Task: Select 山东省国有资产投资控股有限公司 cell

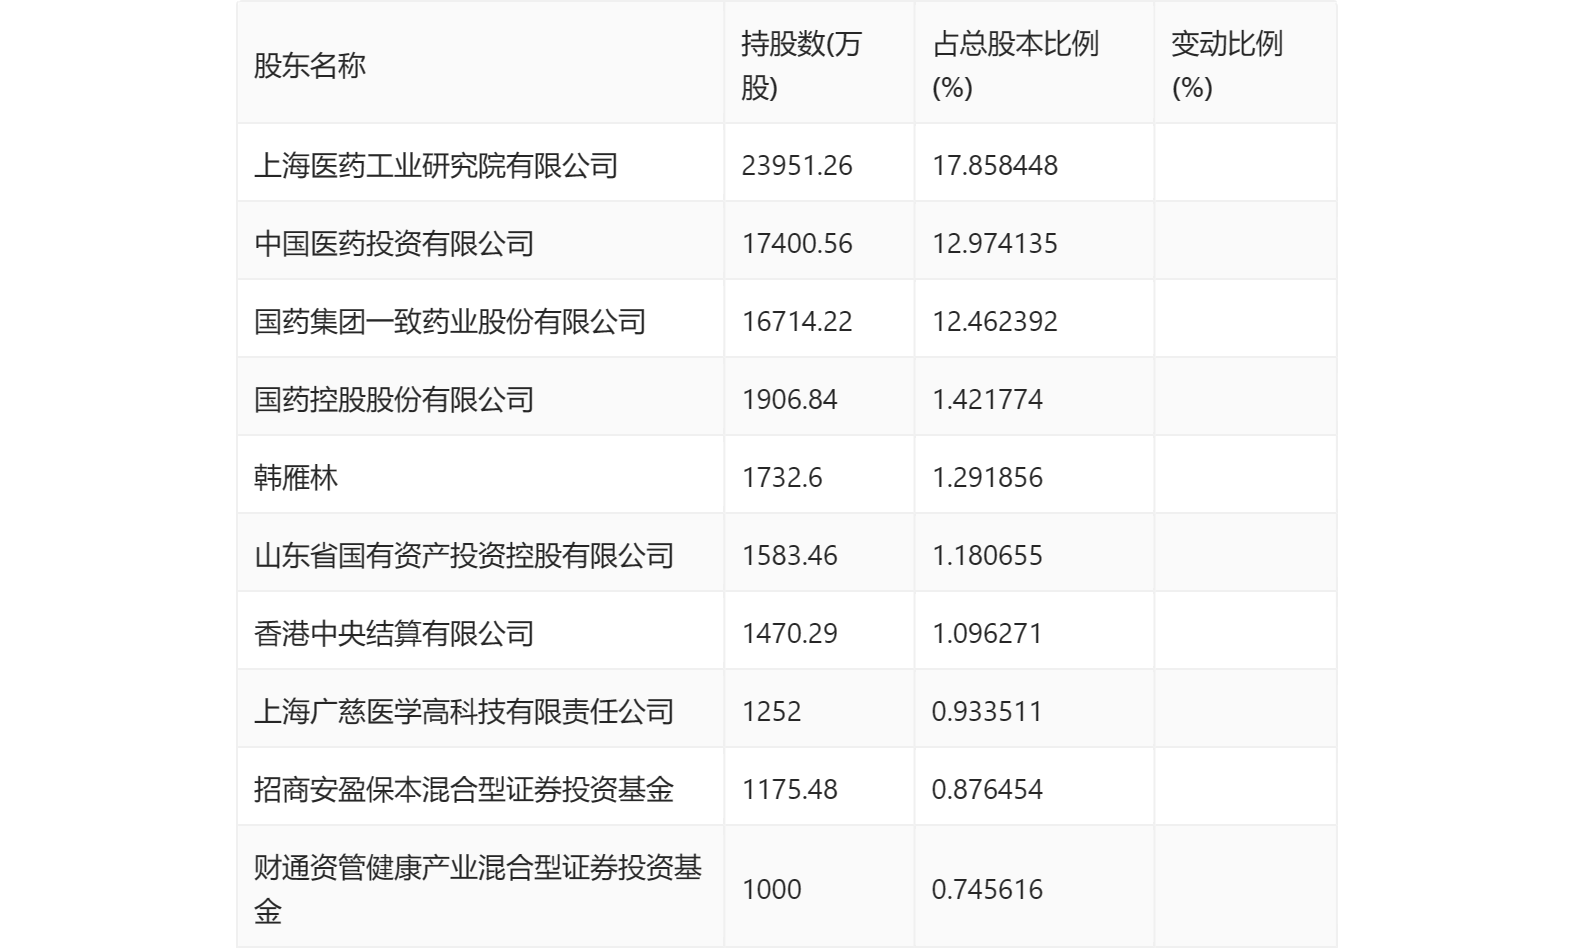Action: pyautogui.click(x=464, y=555)
